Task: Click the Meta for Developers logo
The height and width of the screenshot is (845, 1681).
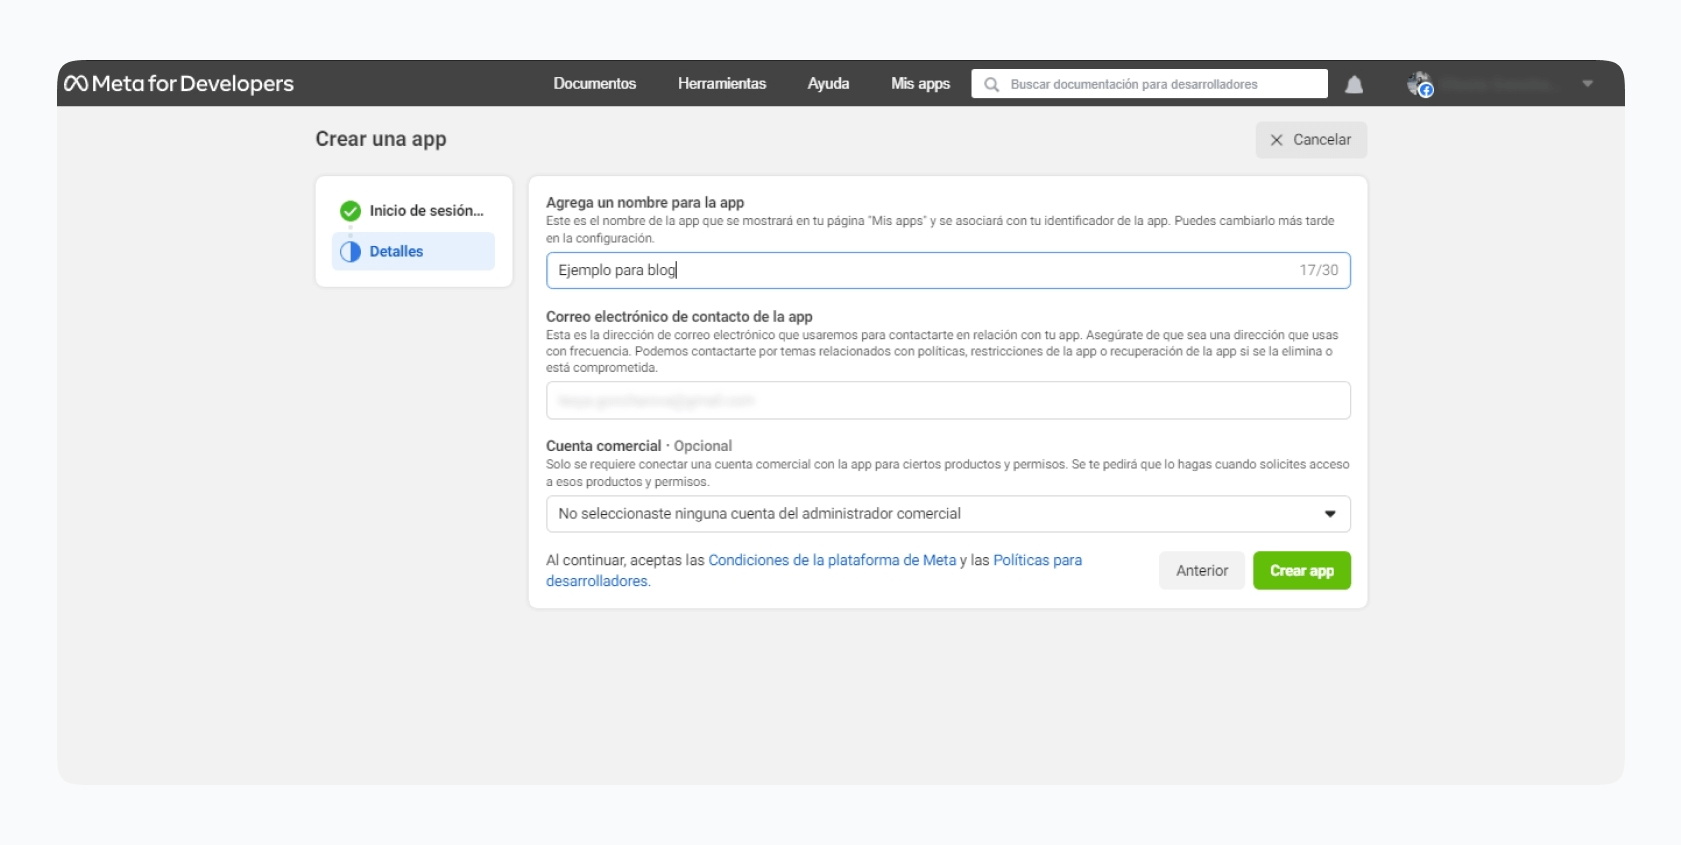Action: pyautogui.click(x=179, y=84)
